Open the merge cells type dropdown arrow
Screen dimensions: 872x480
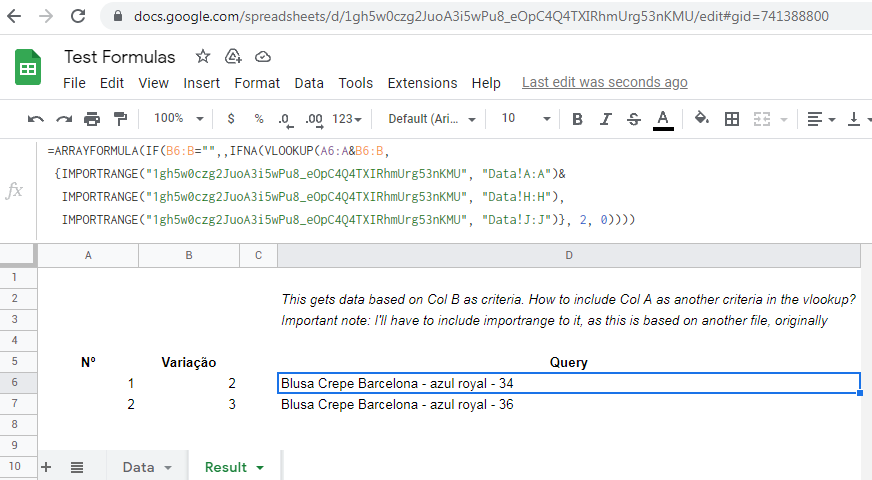784,120
